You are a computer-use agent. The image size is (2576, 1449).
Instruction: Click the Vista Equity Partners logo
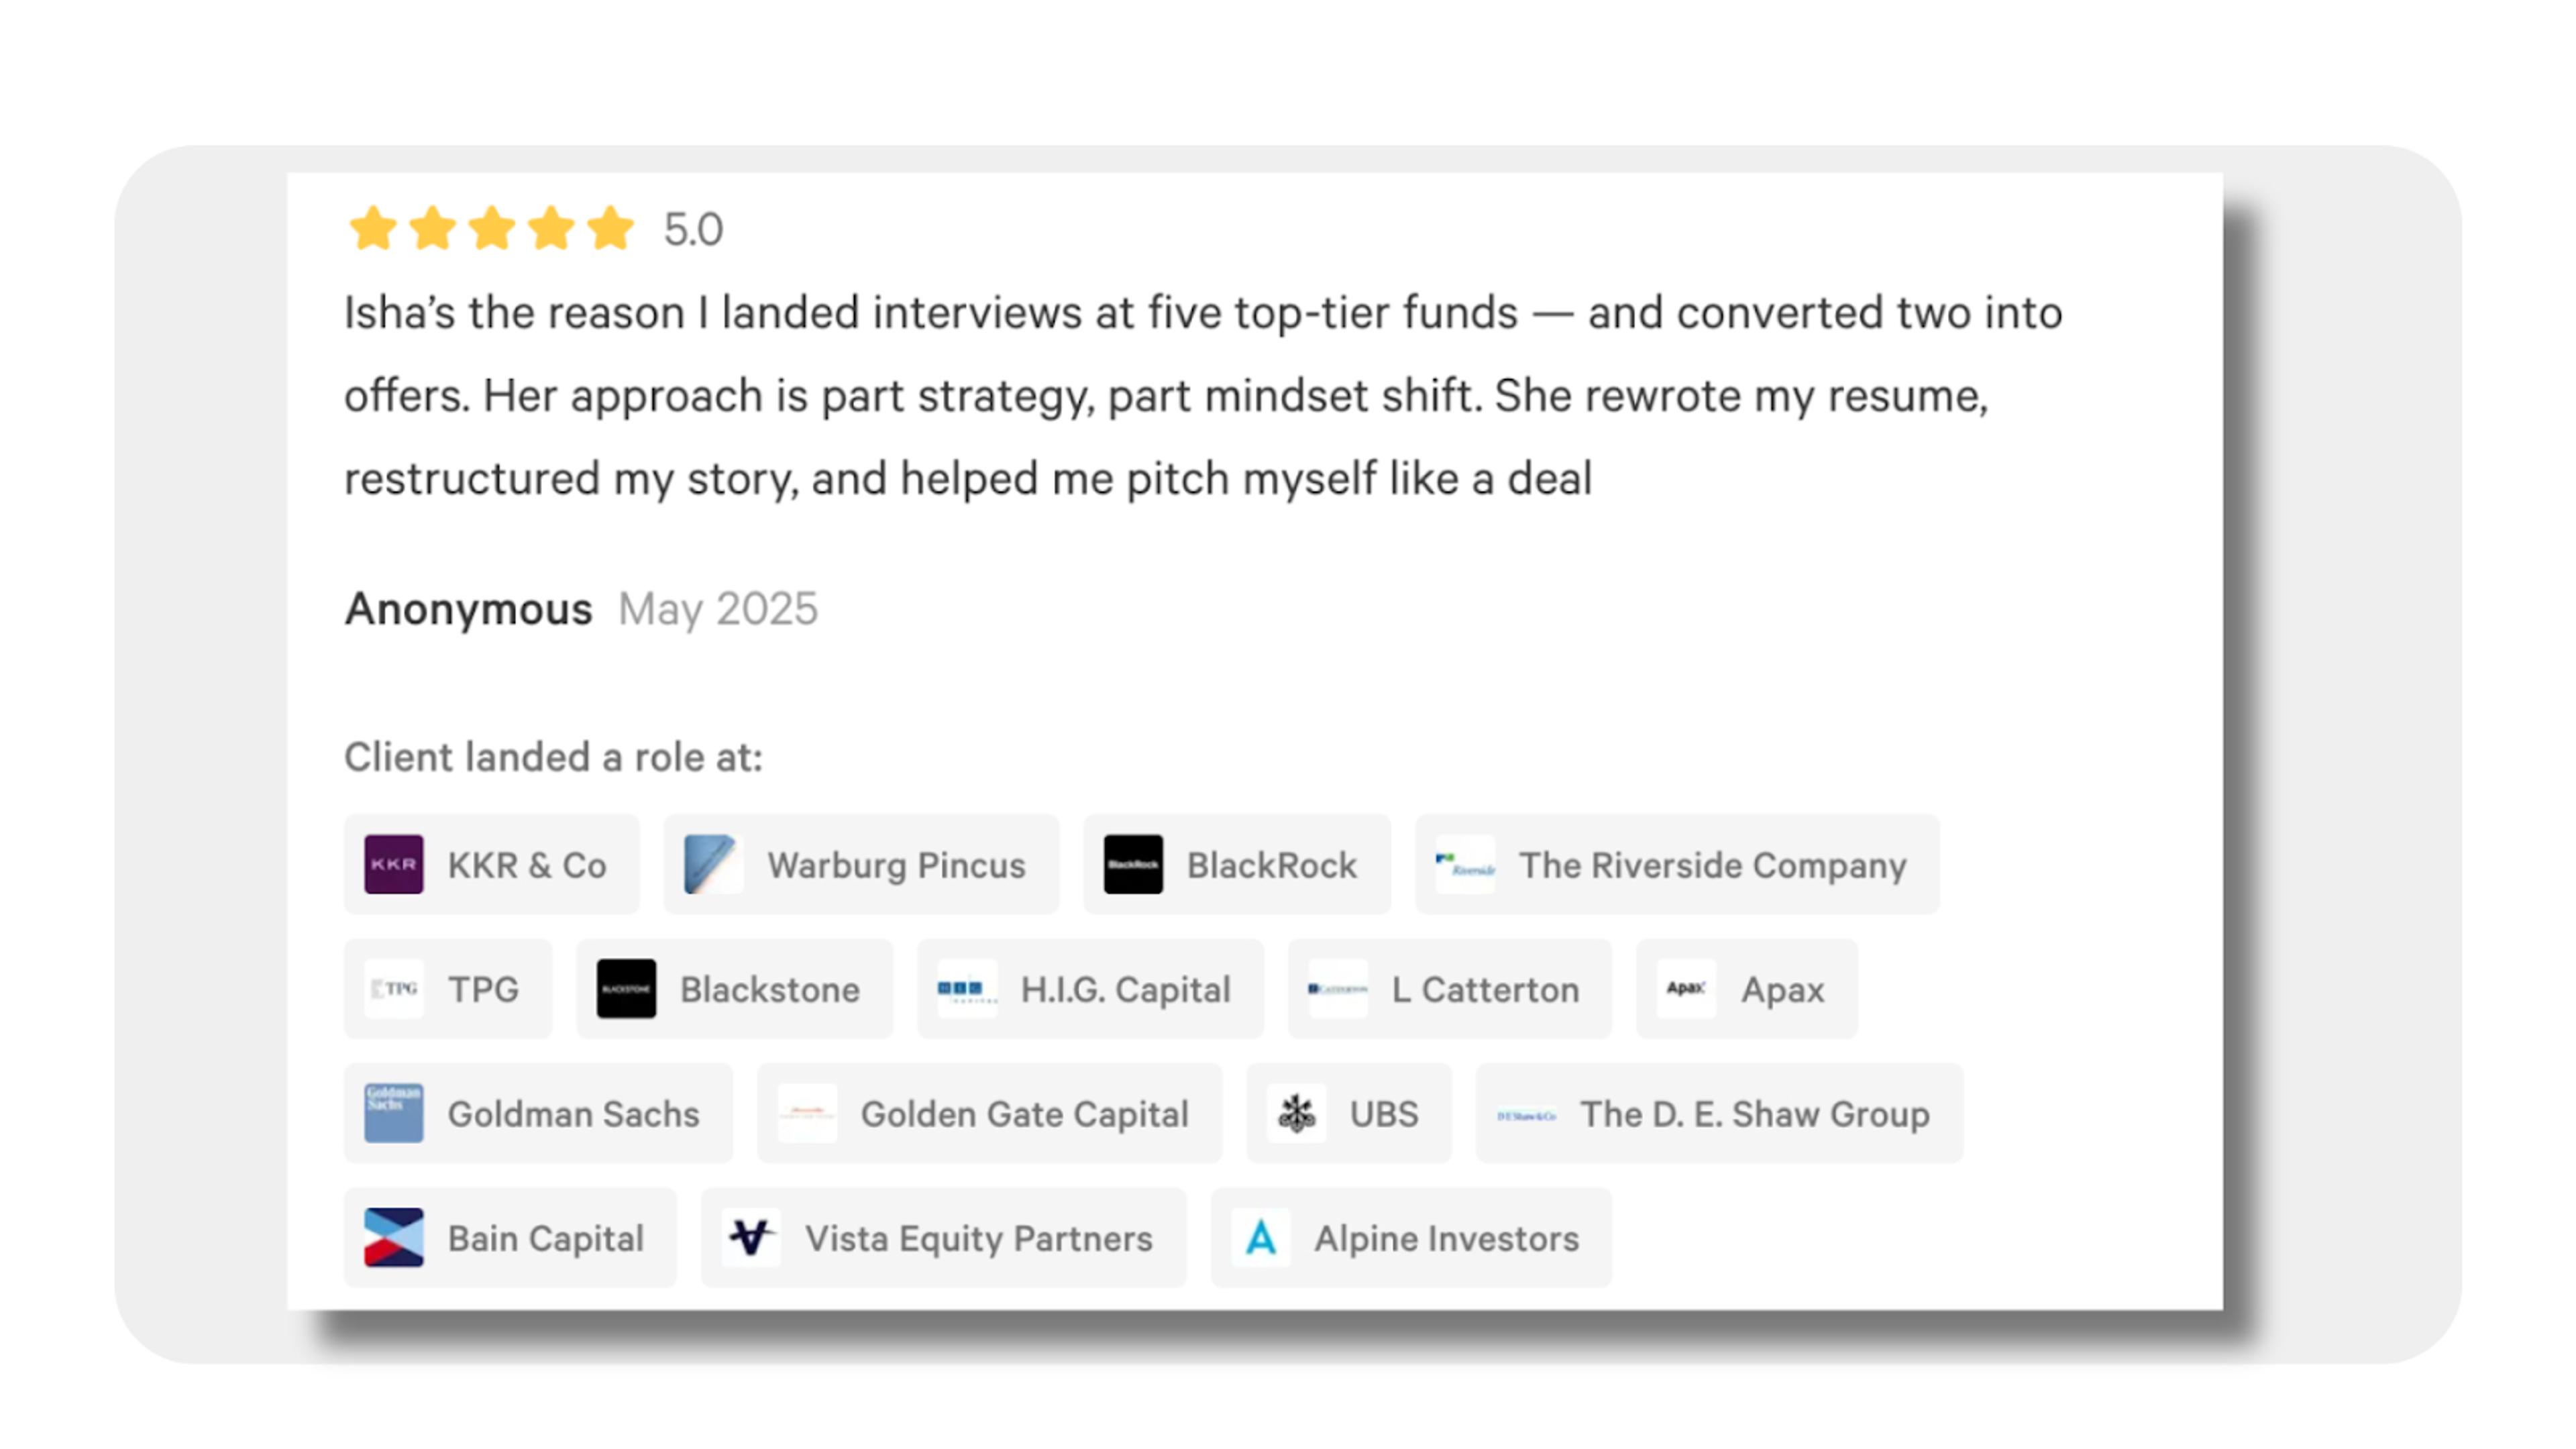coord(751,1237)
